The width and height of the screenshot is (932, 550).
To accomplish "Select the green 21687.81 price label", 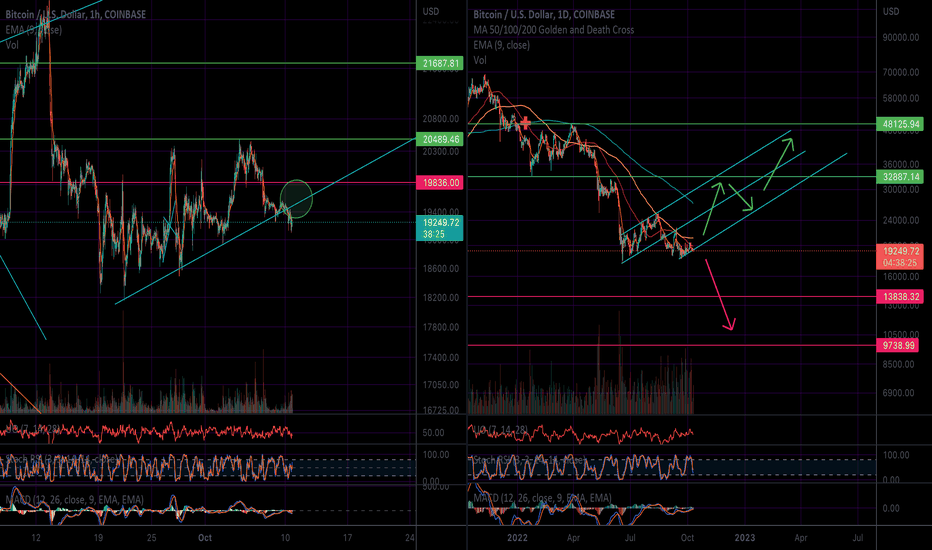I will click(x=440, y=63).
